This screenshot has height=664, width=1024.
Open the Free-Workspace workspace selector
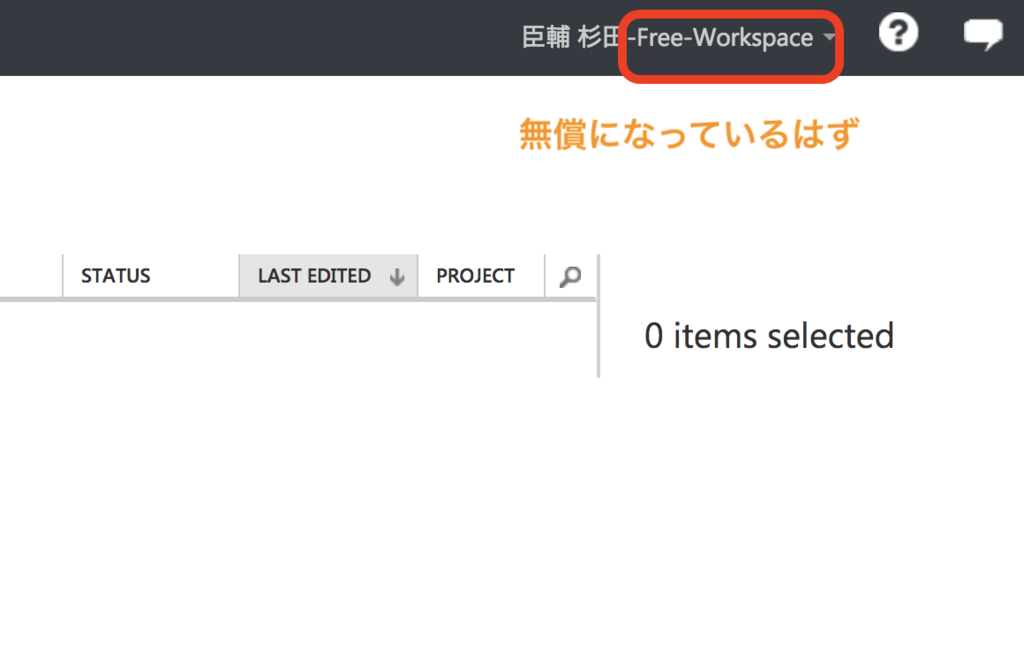[725, 38]
